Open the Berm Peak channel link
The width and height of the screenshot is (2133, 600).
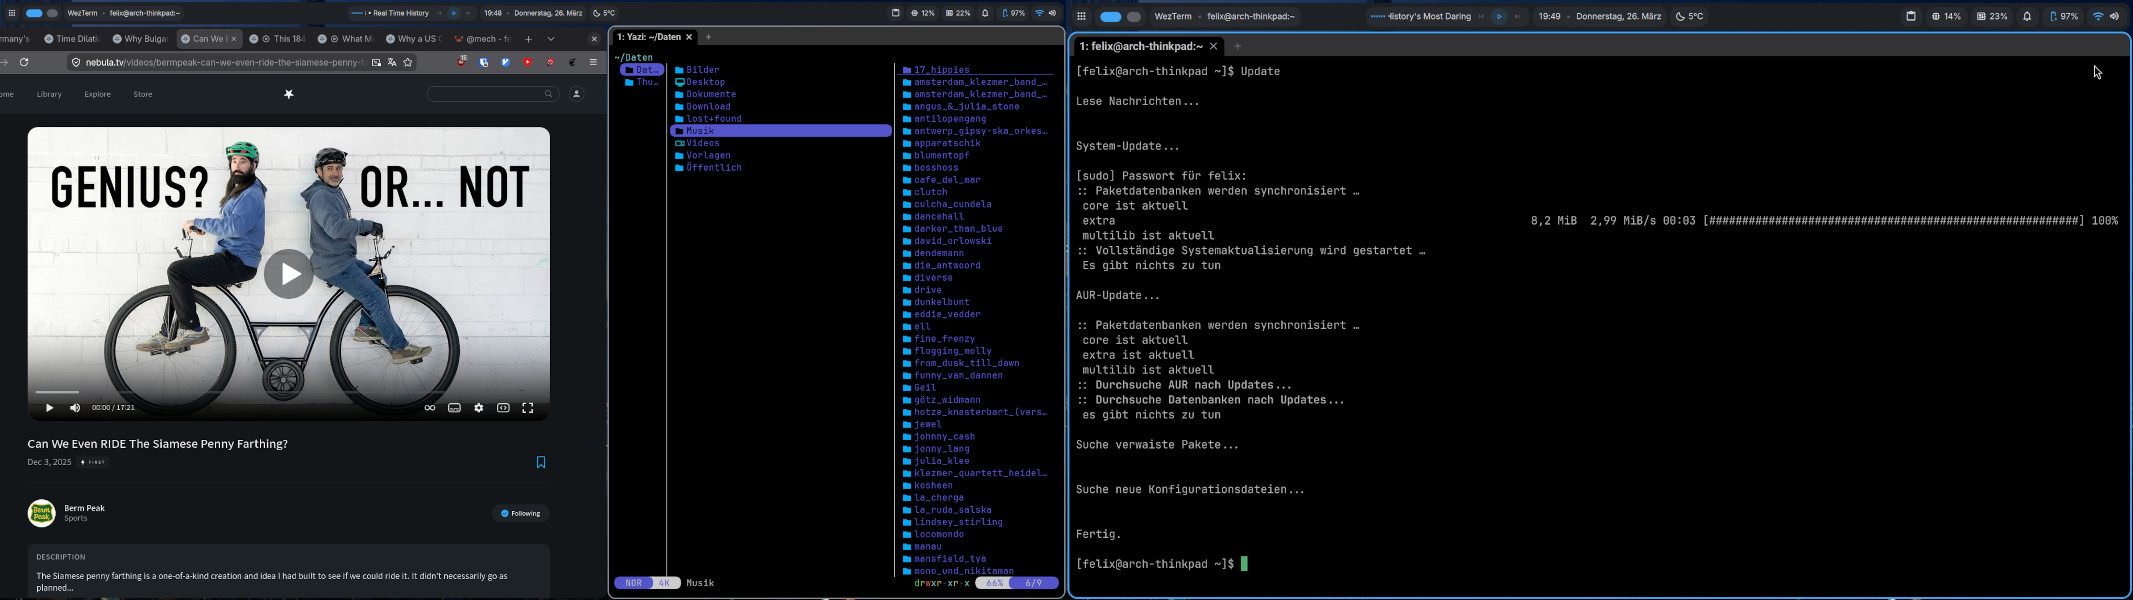84,508
